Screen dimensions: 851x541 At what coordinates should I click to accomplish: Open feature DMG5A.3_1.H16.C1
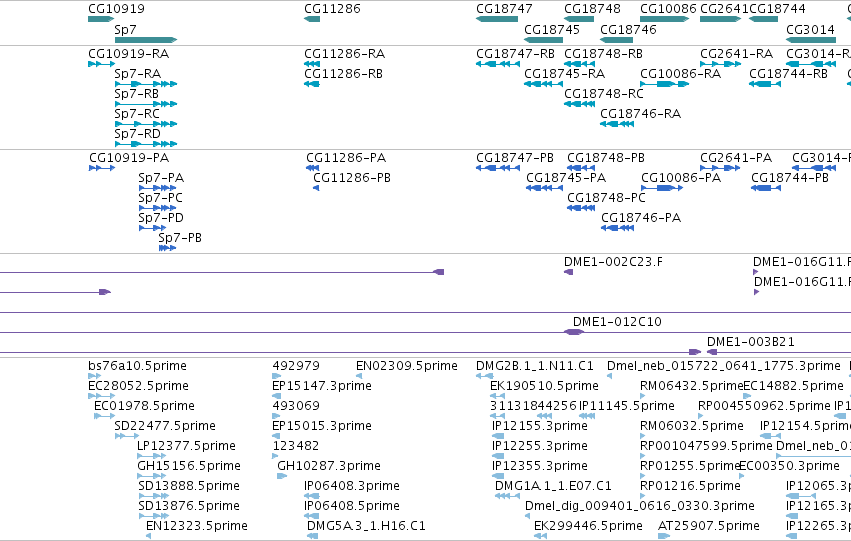click(x=366, y=526)
